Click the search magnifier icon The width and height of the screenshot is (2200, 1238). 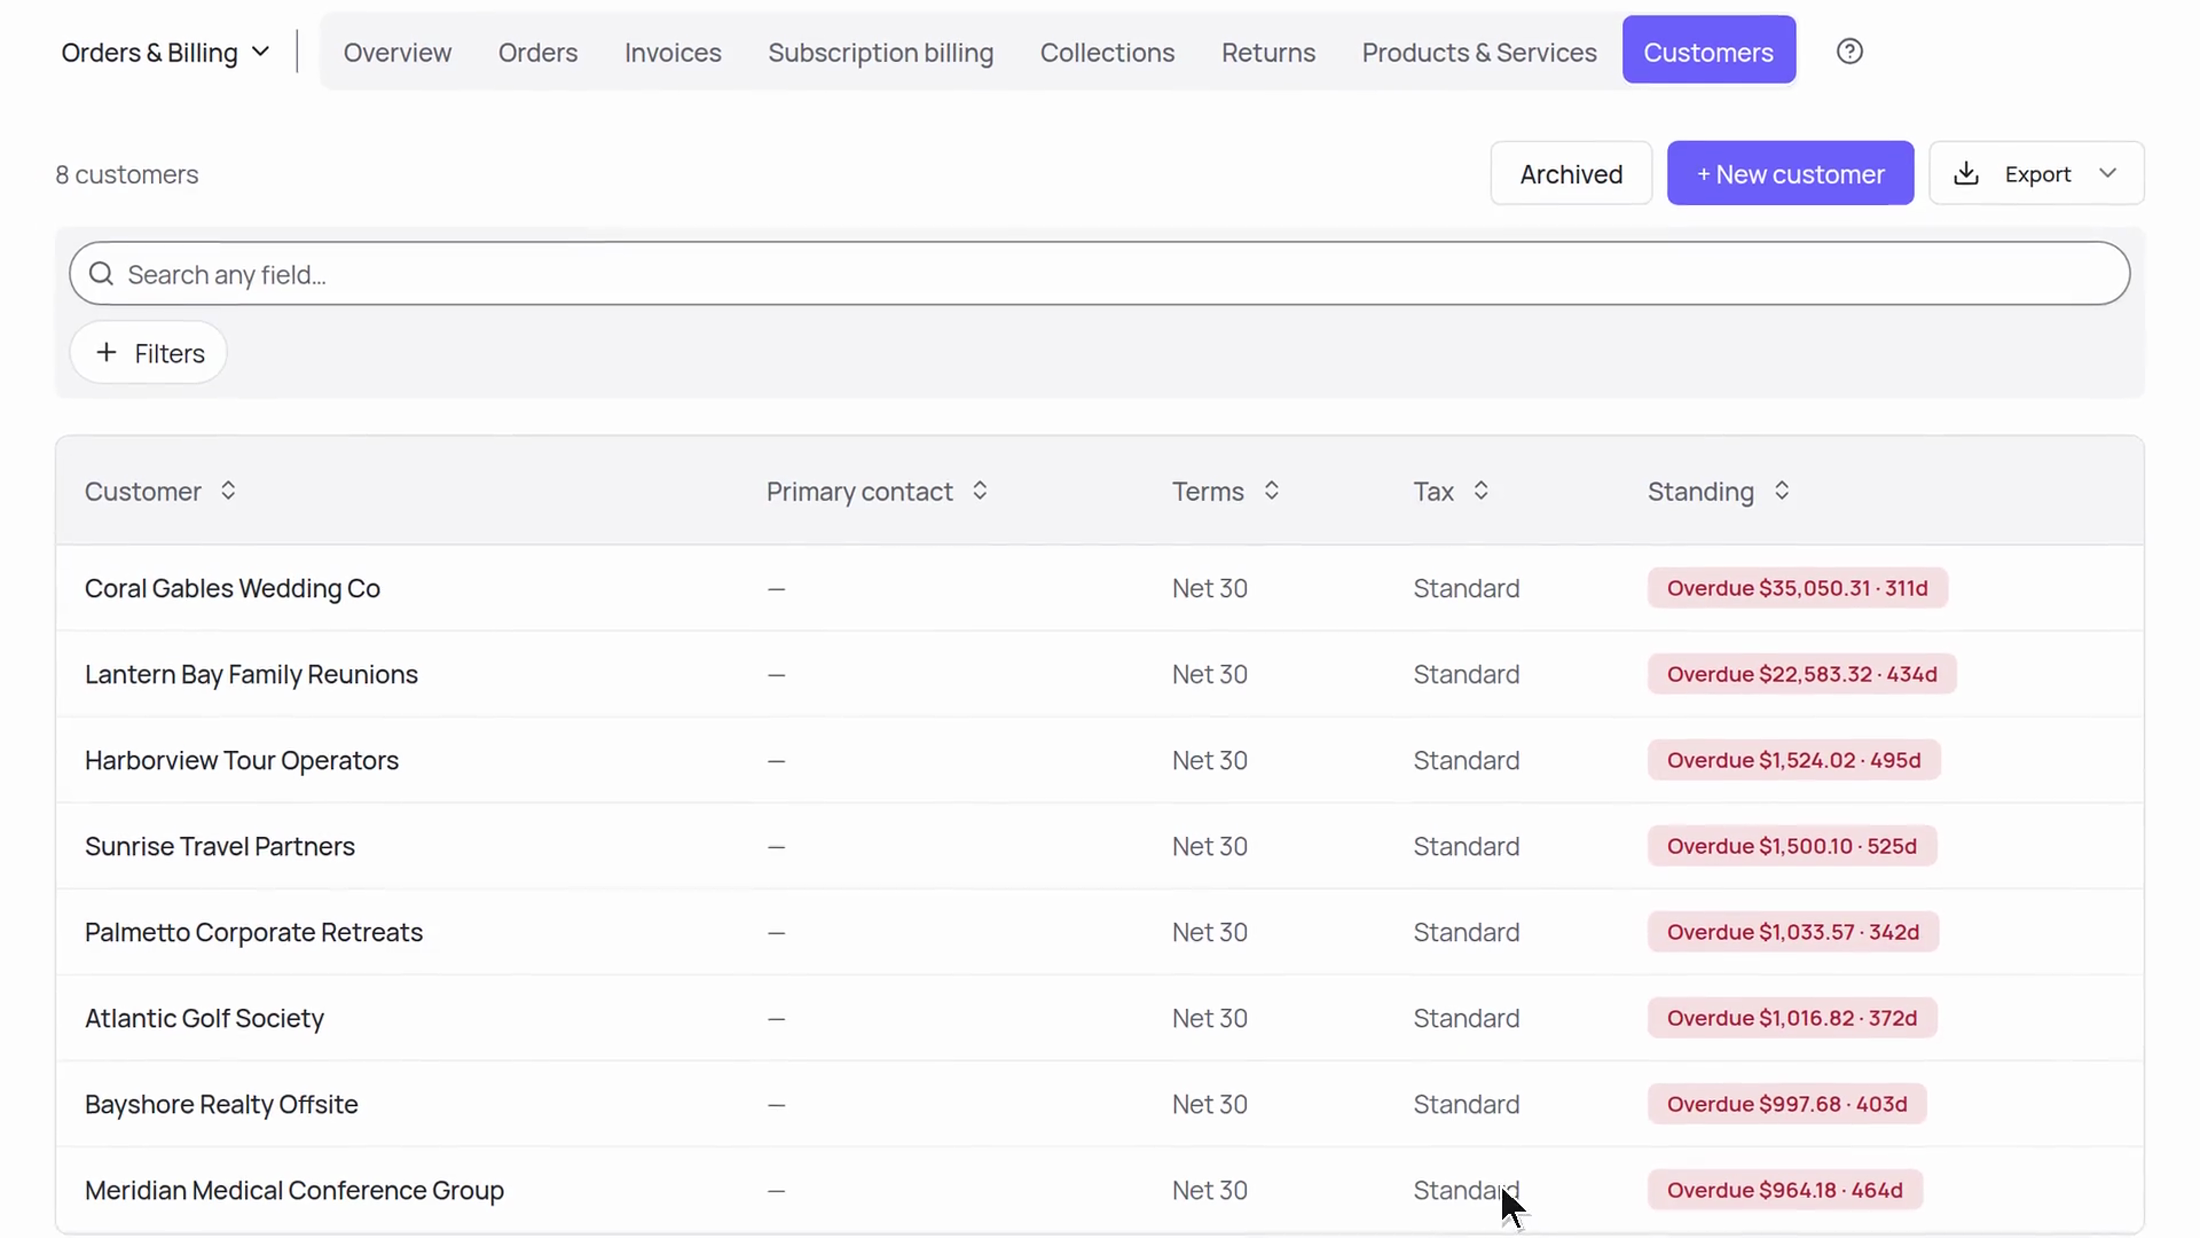pos(101,273)
